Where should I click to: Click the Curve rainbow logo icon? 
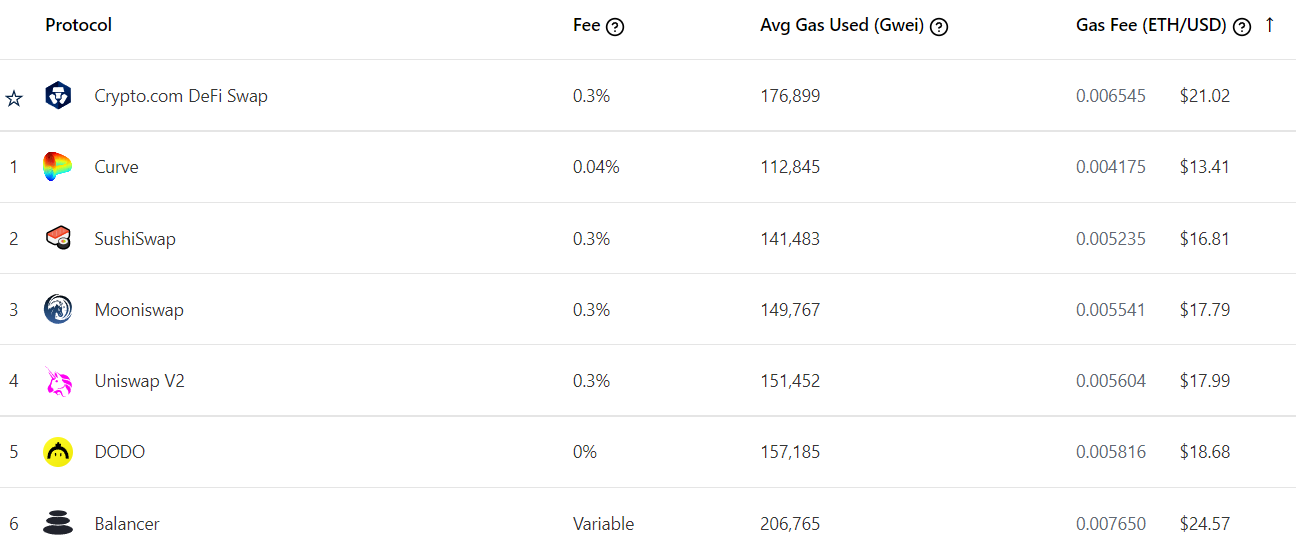pyautogui.click(x=58, y=167)
